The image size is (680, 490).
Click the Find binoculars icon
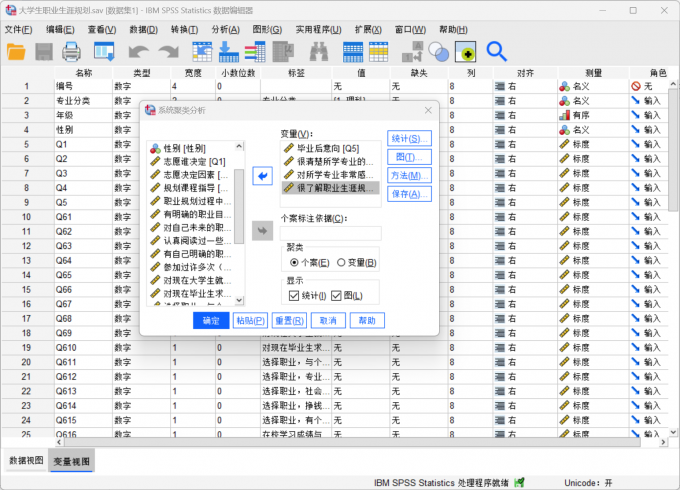[x=319, y=52]
